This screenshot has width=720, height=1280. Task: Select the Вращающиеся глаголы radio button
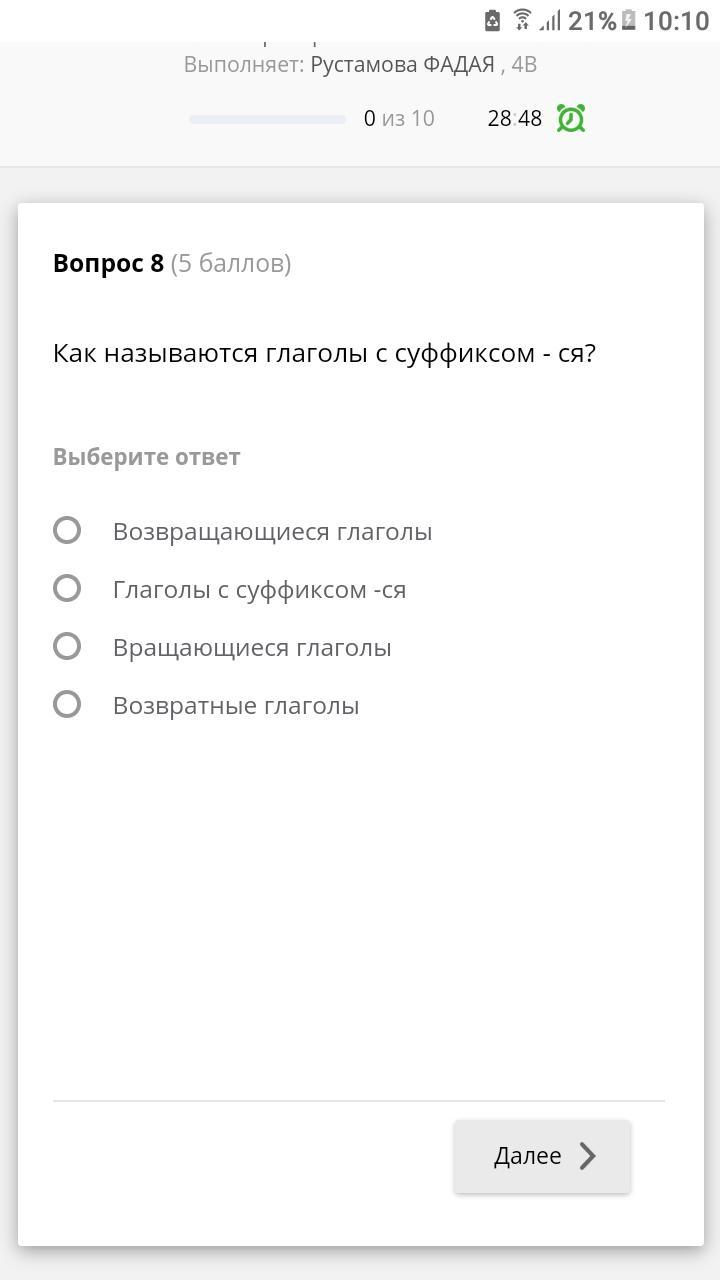[67, 646]
